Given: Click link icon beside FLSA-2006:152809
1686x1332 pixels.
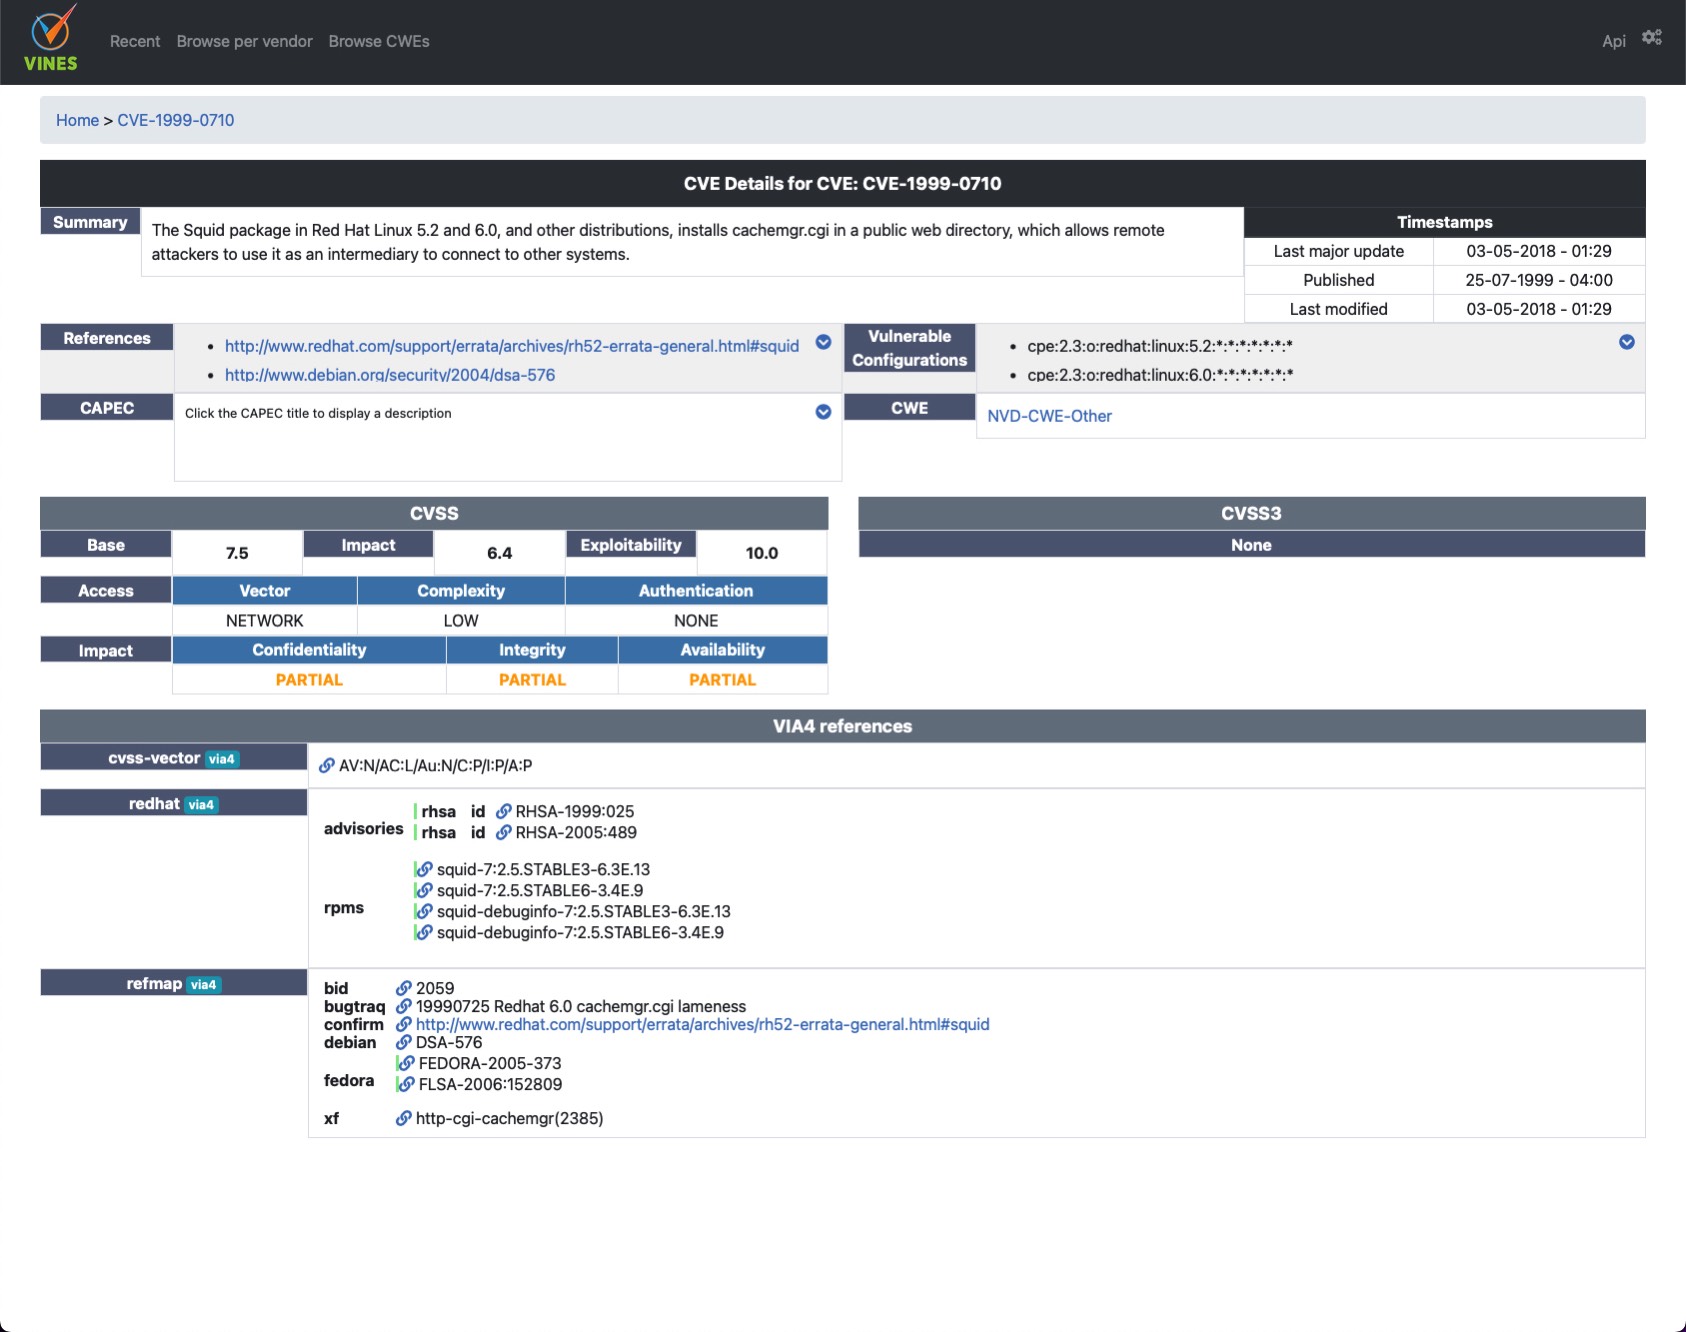Looking at the screenshot, I should (407, 1084).
